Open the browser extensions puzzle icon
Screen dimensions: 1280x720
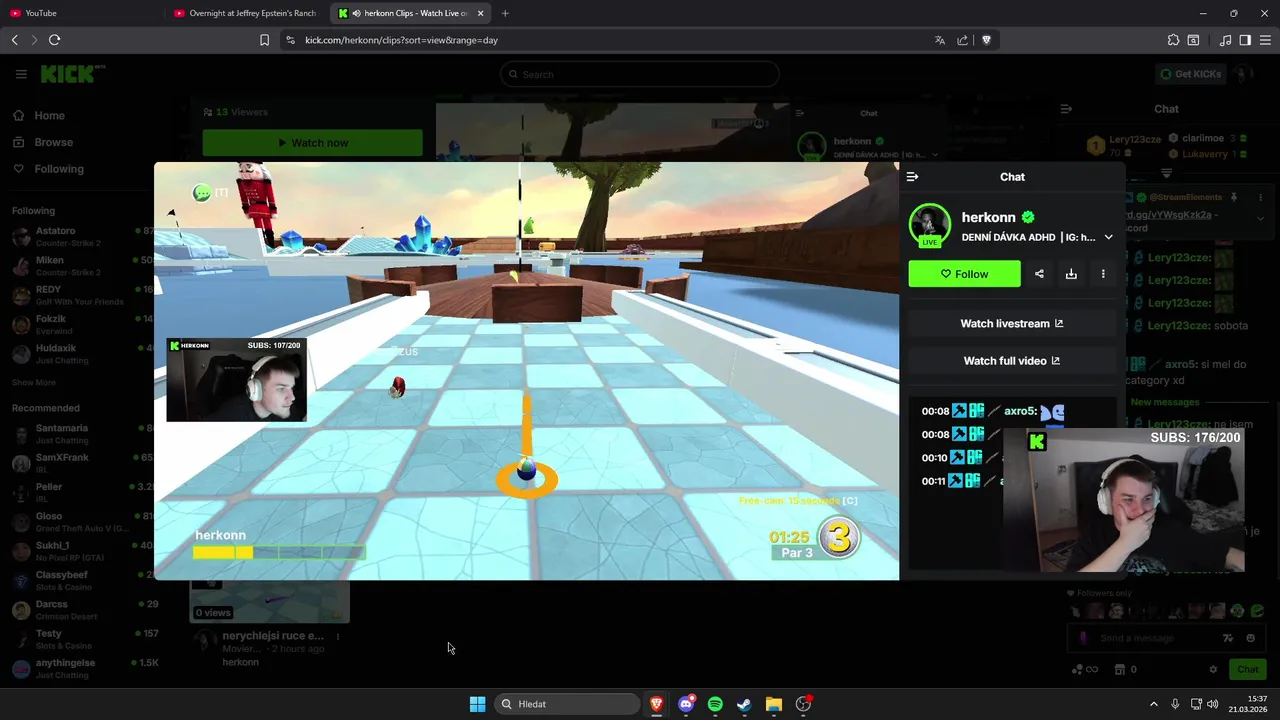[1173, 40]
